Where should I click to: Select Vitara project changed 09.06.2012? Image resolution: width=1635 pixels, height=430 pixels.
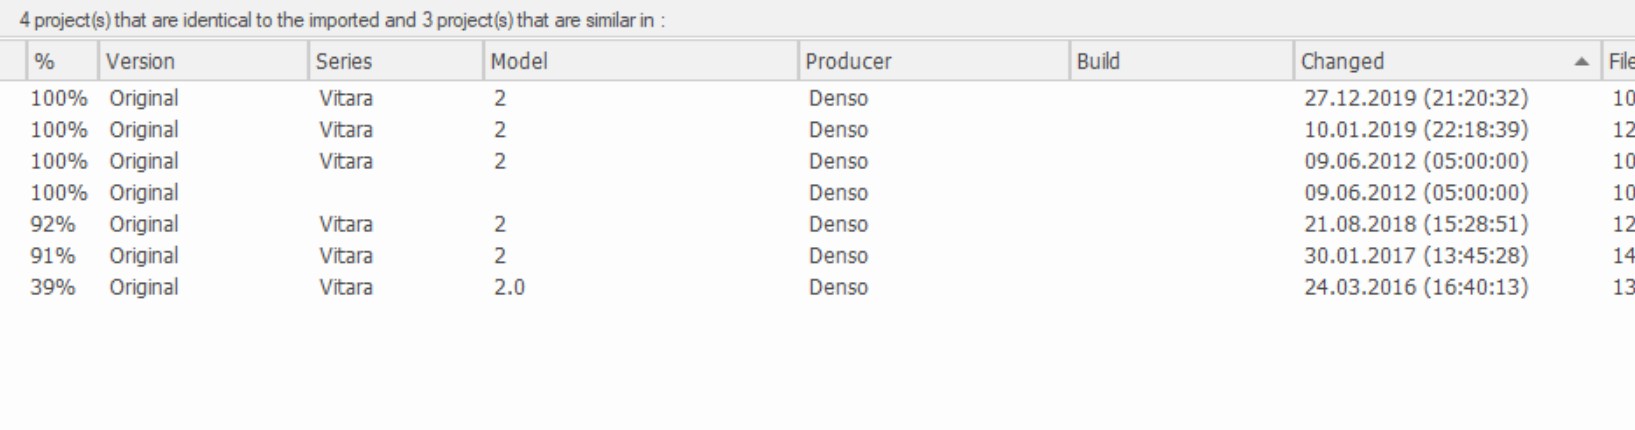coord(346,162)
